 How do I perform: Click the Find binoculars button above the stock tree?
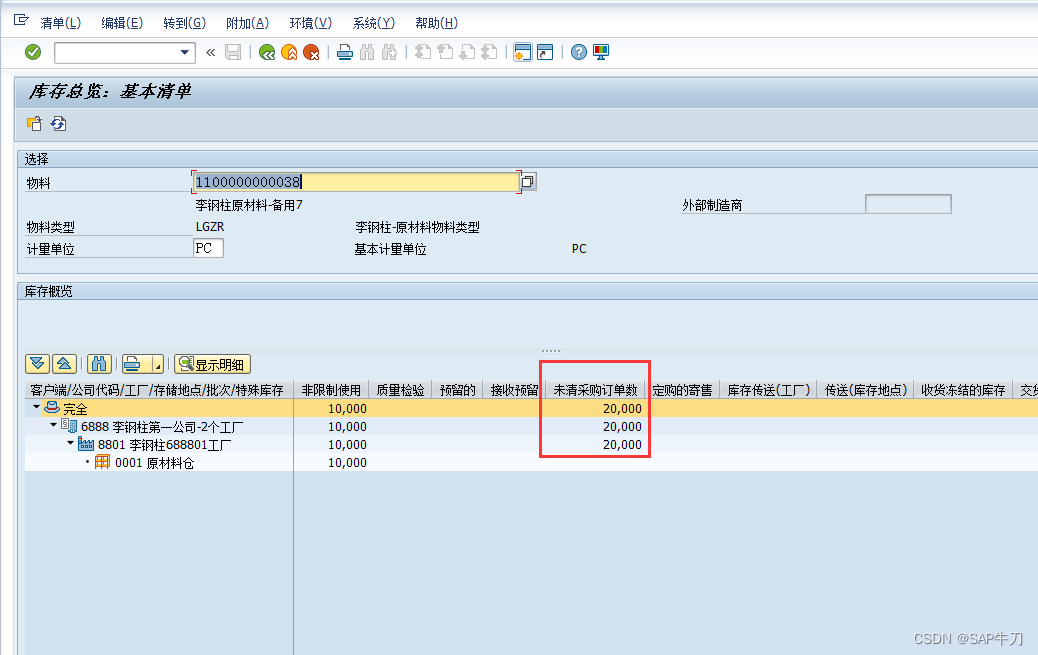[99, 364]
